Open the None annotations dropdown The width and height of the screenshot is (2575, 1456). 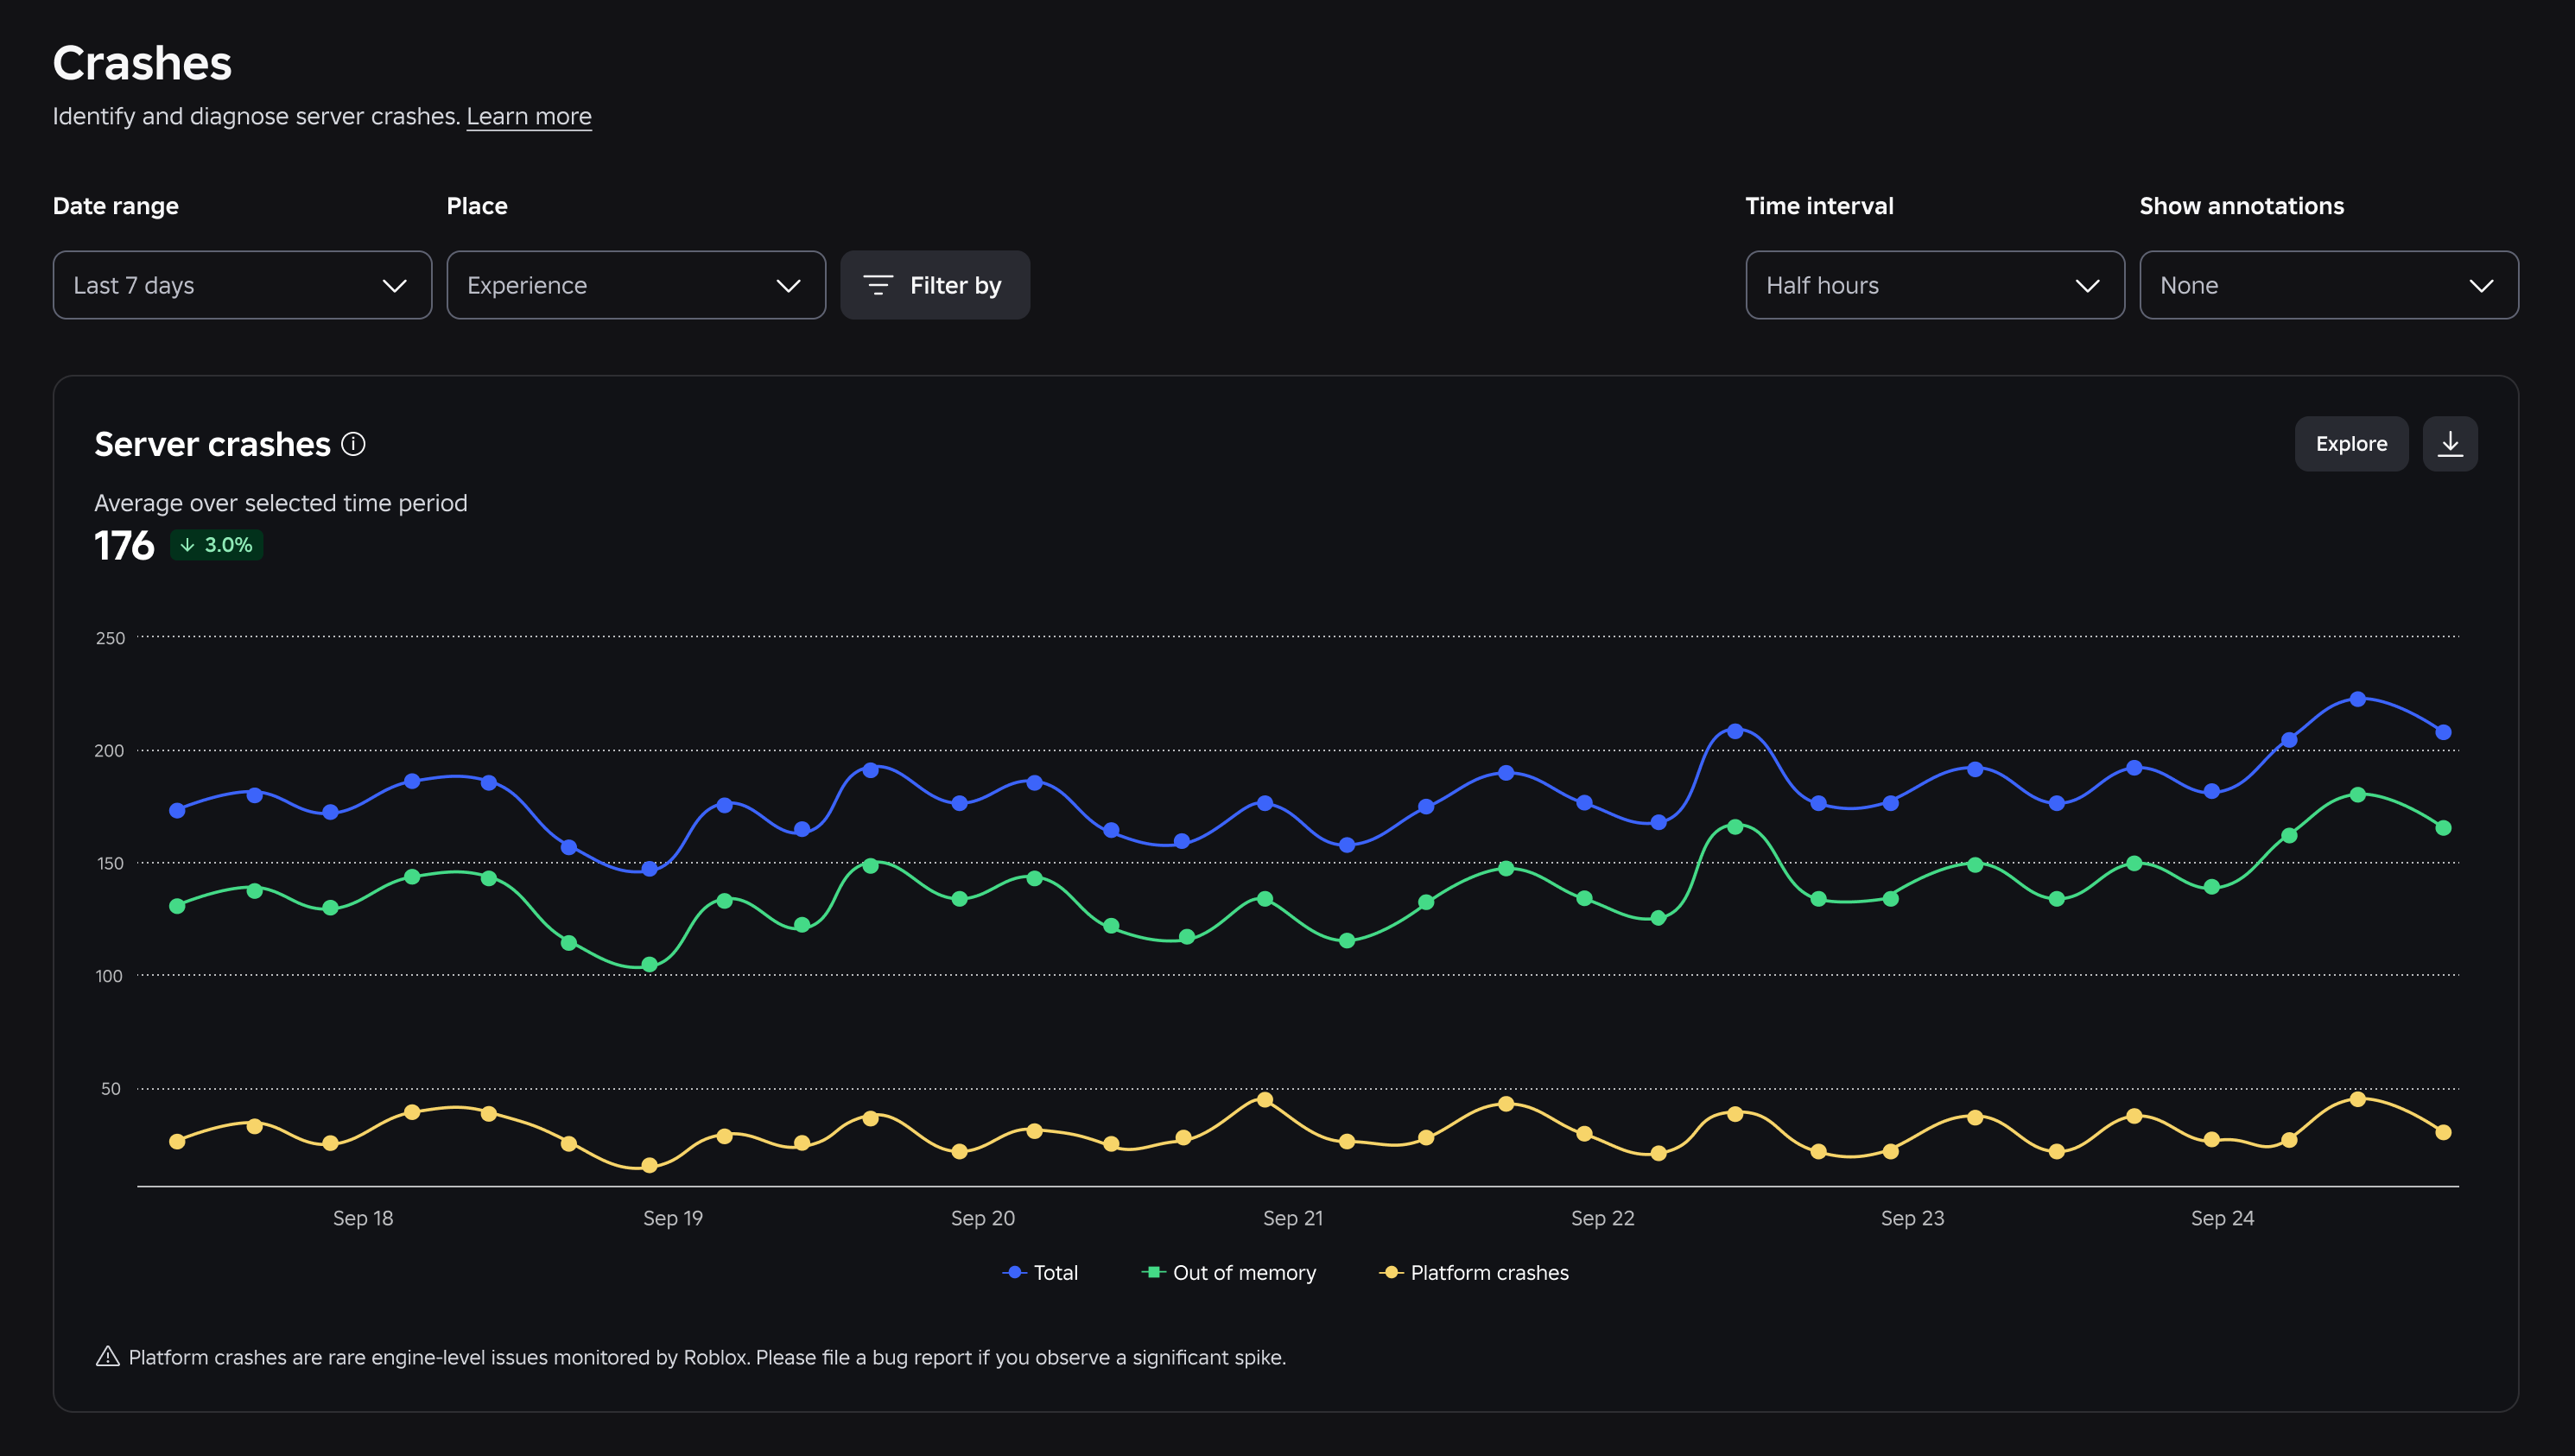(2329, 285)
